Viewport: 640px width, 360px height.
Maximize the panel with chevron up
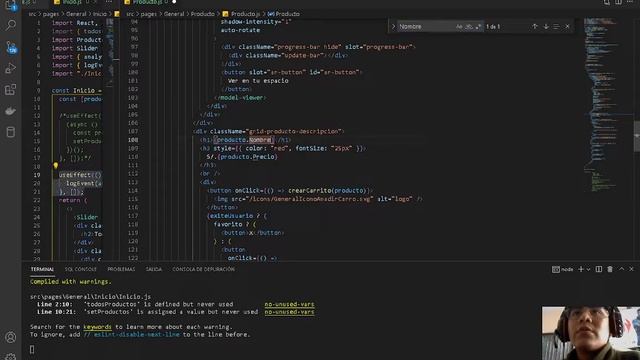622,269
